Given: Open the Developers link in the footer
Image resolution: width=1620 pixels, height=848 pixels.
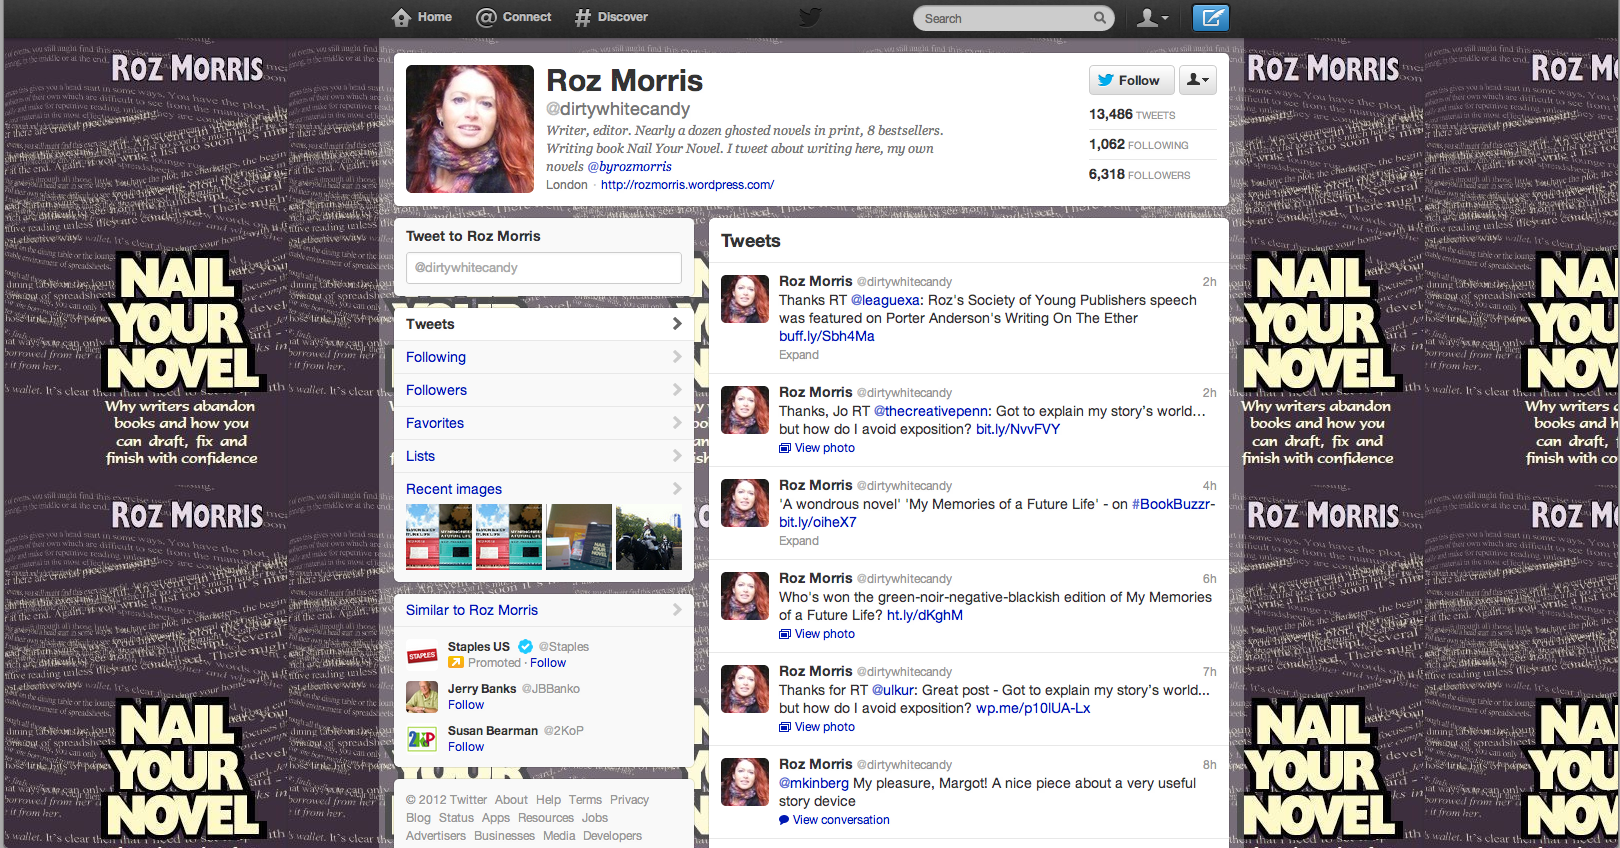Looking at the screenshot, I should [612, 836].
